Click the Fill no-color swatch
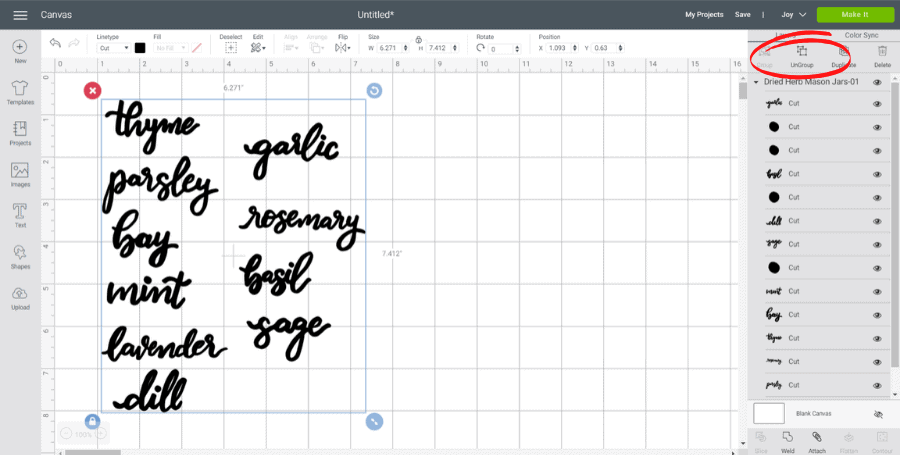900x455 pixels. click(x=196, y=48)
